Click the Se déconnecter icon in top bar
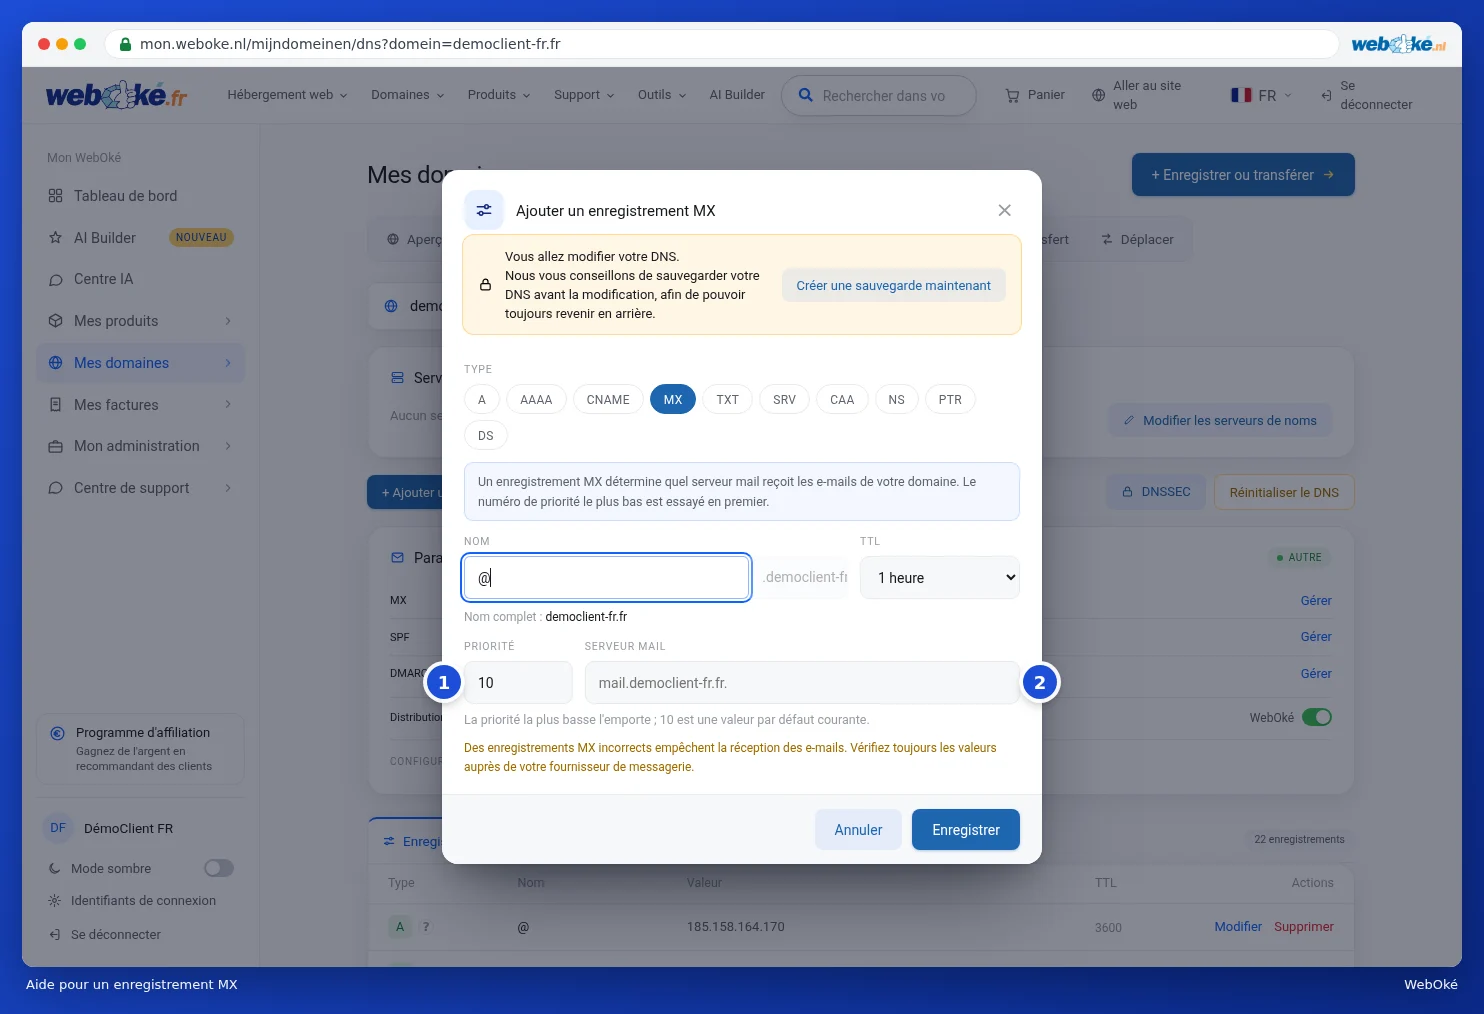The width and height of the screenshot is (1484, 1014). click(1326, 95)
